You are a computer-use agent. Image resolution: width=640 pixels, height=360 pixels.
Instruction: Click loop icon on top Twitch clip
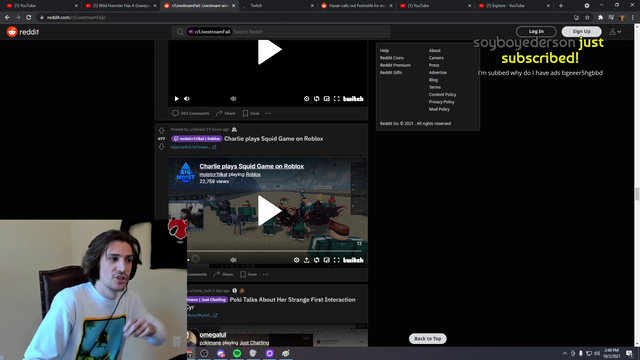[317, 99]
